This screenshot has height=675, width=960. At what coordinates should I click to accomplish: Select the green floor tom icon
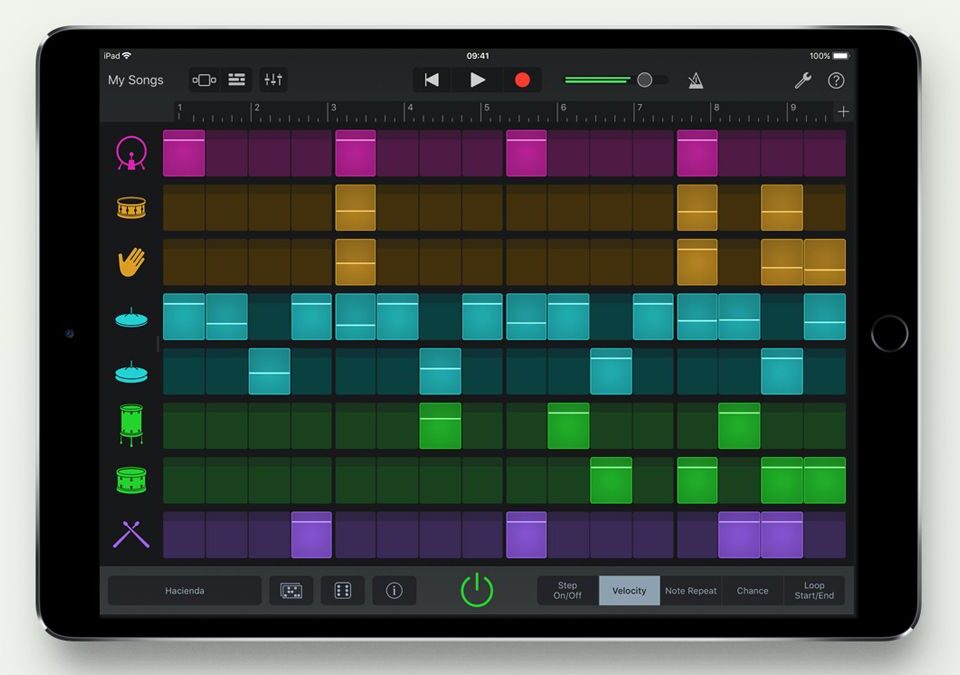(131, 425)
